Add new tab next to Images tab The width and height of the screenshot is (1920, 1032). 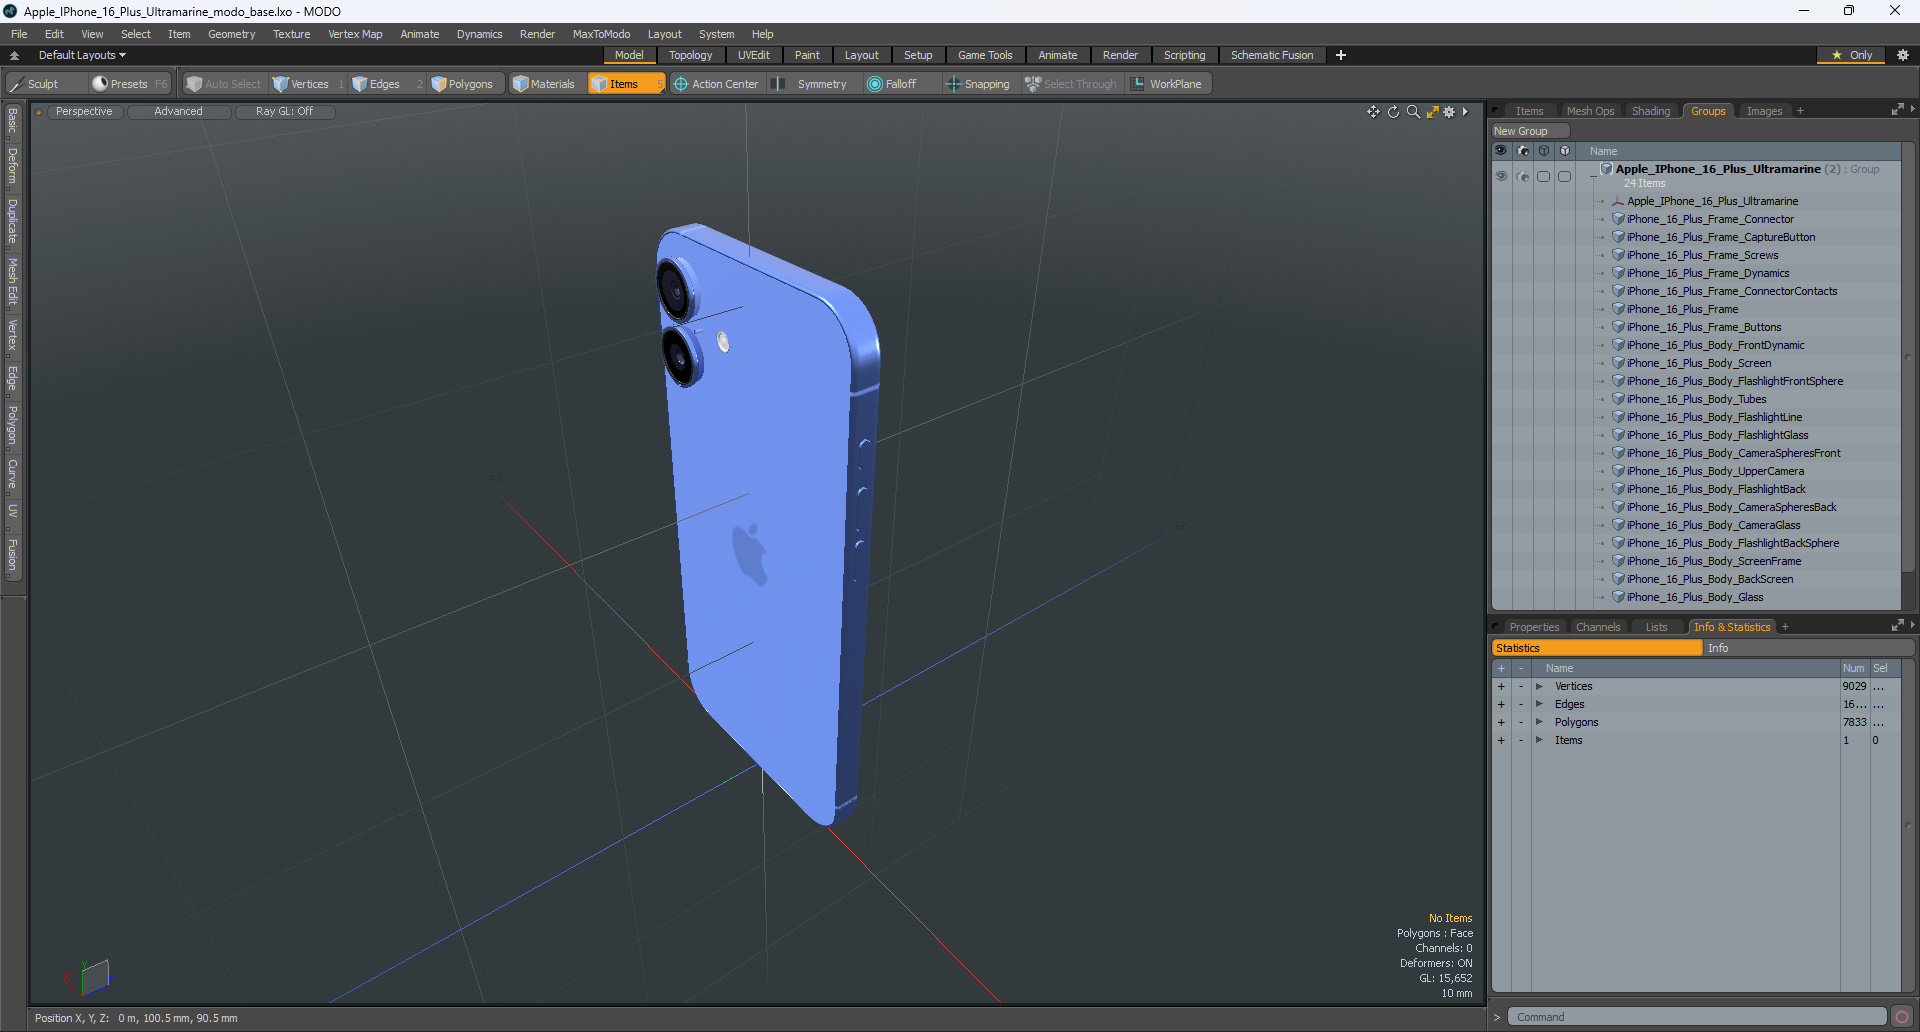click(1800, 111)
